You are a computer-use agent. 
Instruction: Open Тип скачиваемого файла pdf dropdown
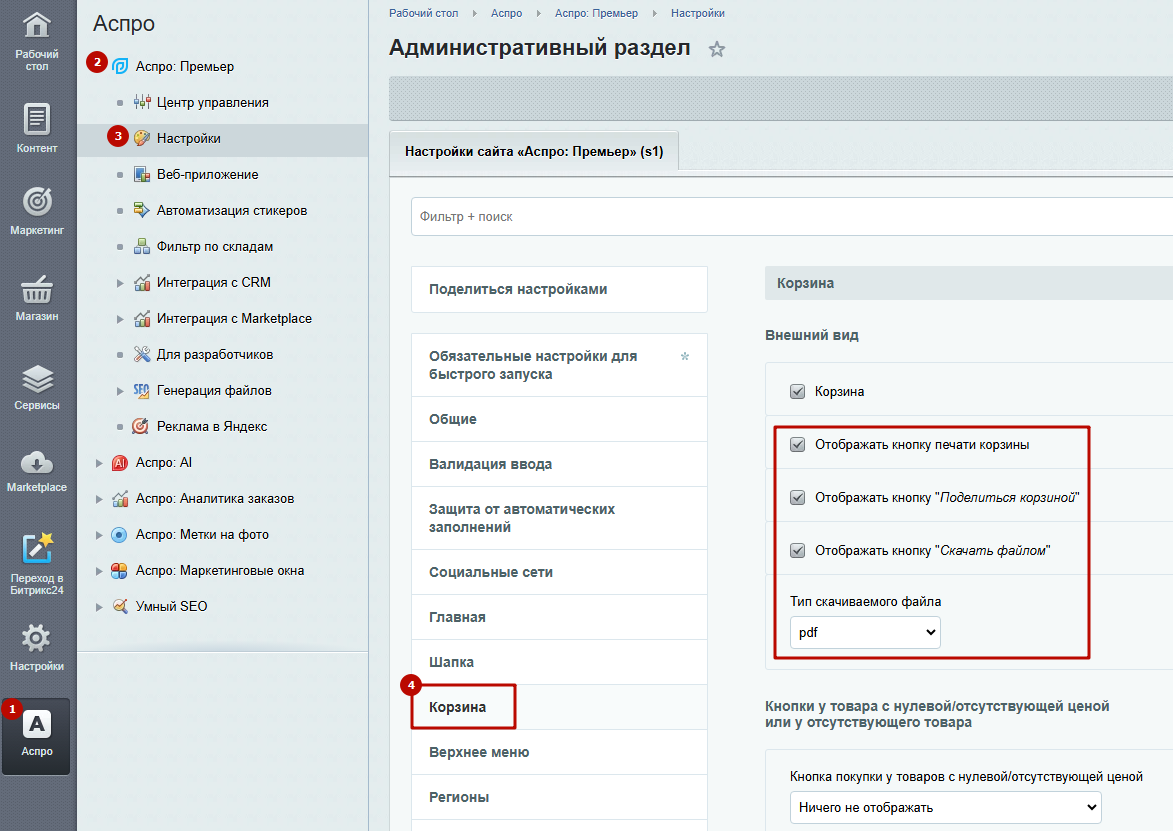tap(865, 633)
